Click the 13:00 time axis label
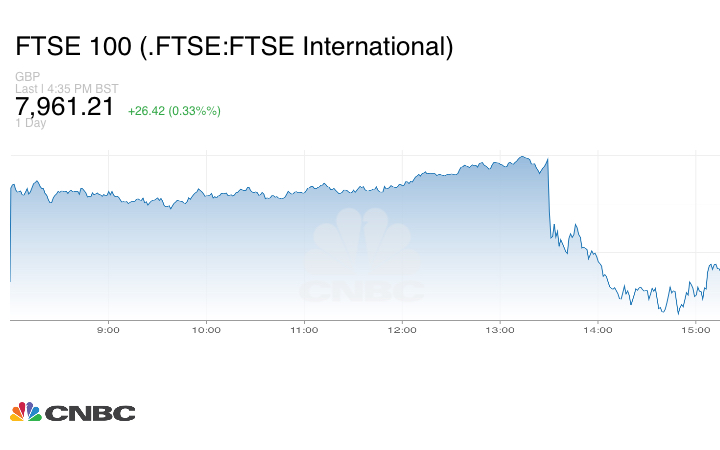The width and height of the screenshot is (720, 450). point(499,329)
